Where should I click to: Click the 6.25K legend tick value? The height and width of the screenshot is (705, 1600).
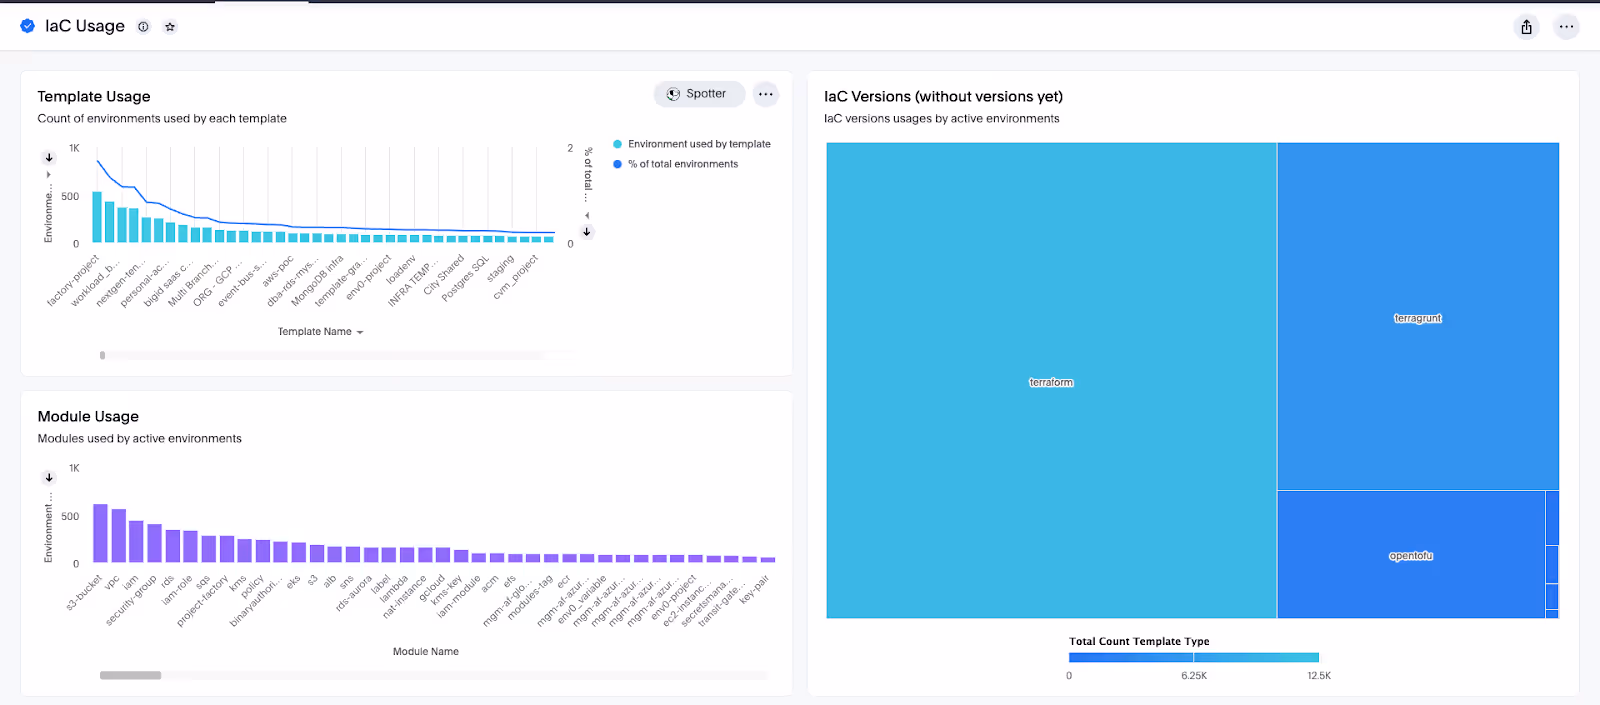coord(1194,676)
